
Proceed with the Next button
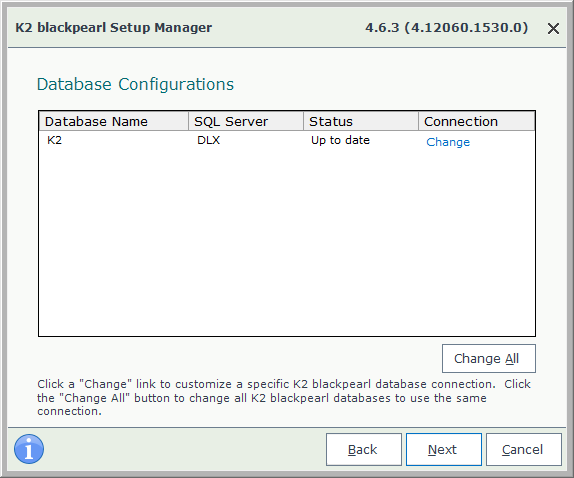coord(444,449)
